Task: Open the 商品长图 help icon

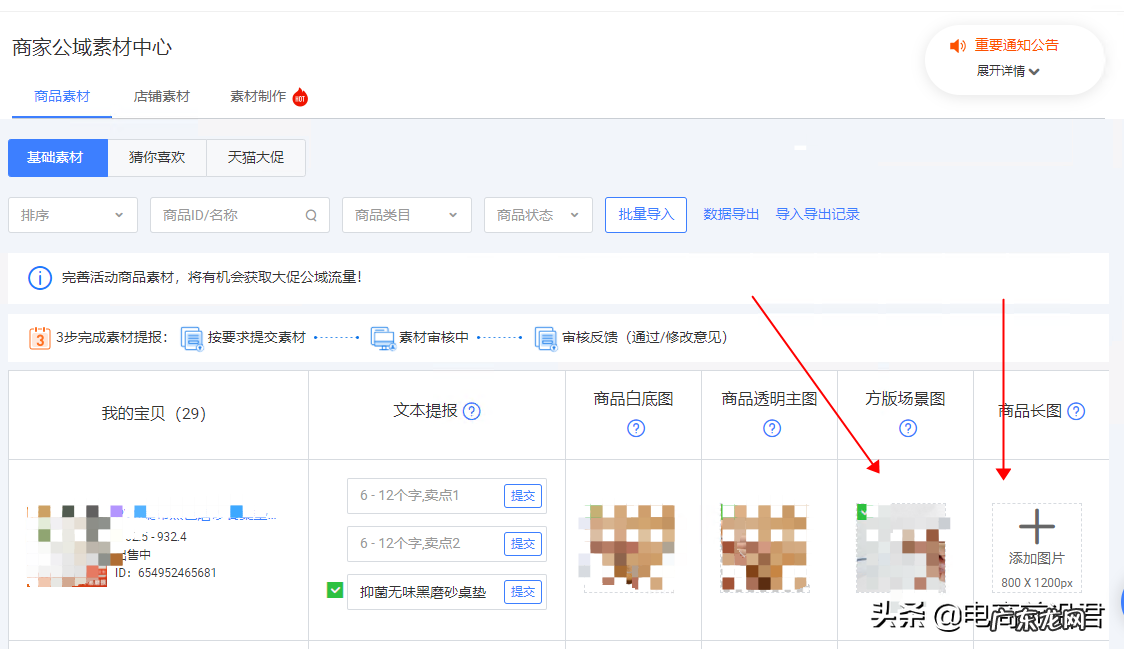Action: [1077, 411]
